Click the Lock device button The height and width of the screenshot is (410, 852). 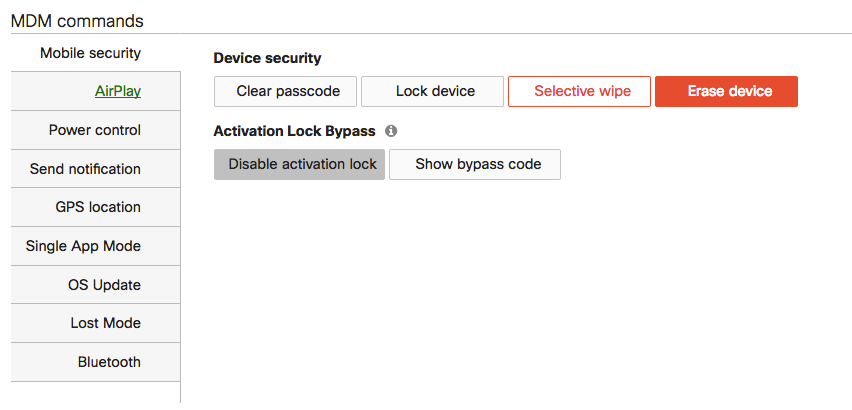point(435,91)
